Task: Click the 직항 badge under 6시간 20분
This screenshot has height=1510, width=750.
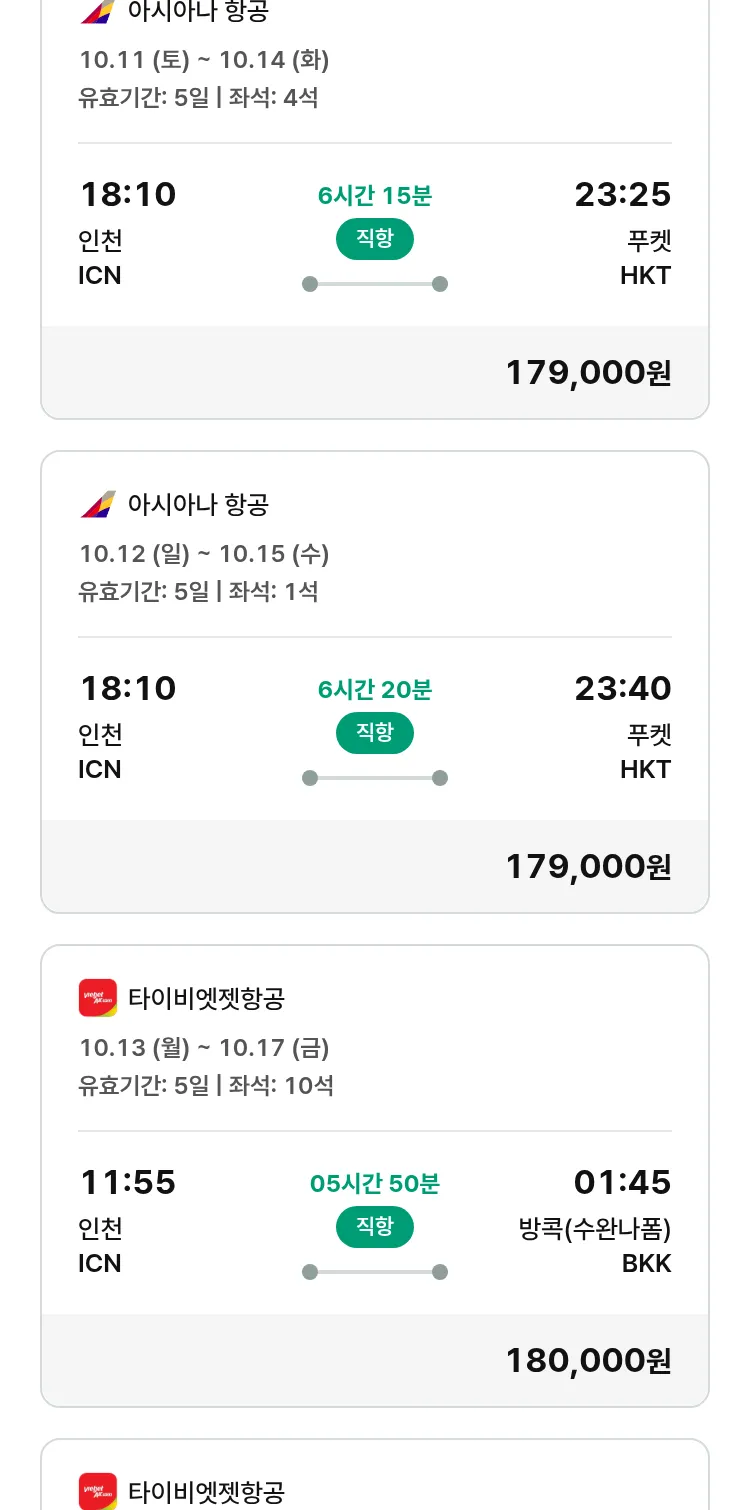Action: [x=375, y=733]
